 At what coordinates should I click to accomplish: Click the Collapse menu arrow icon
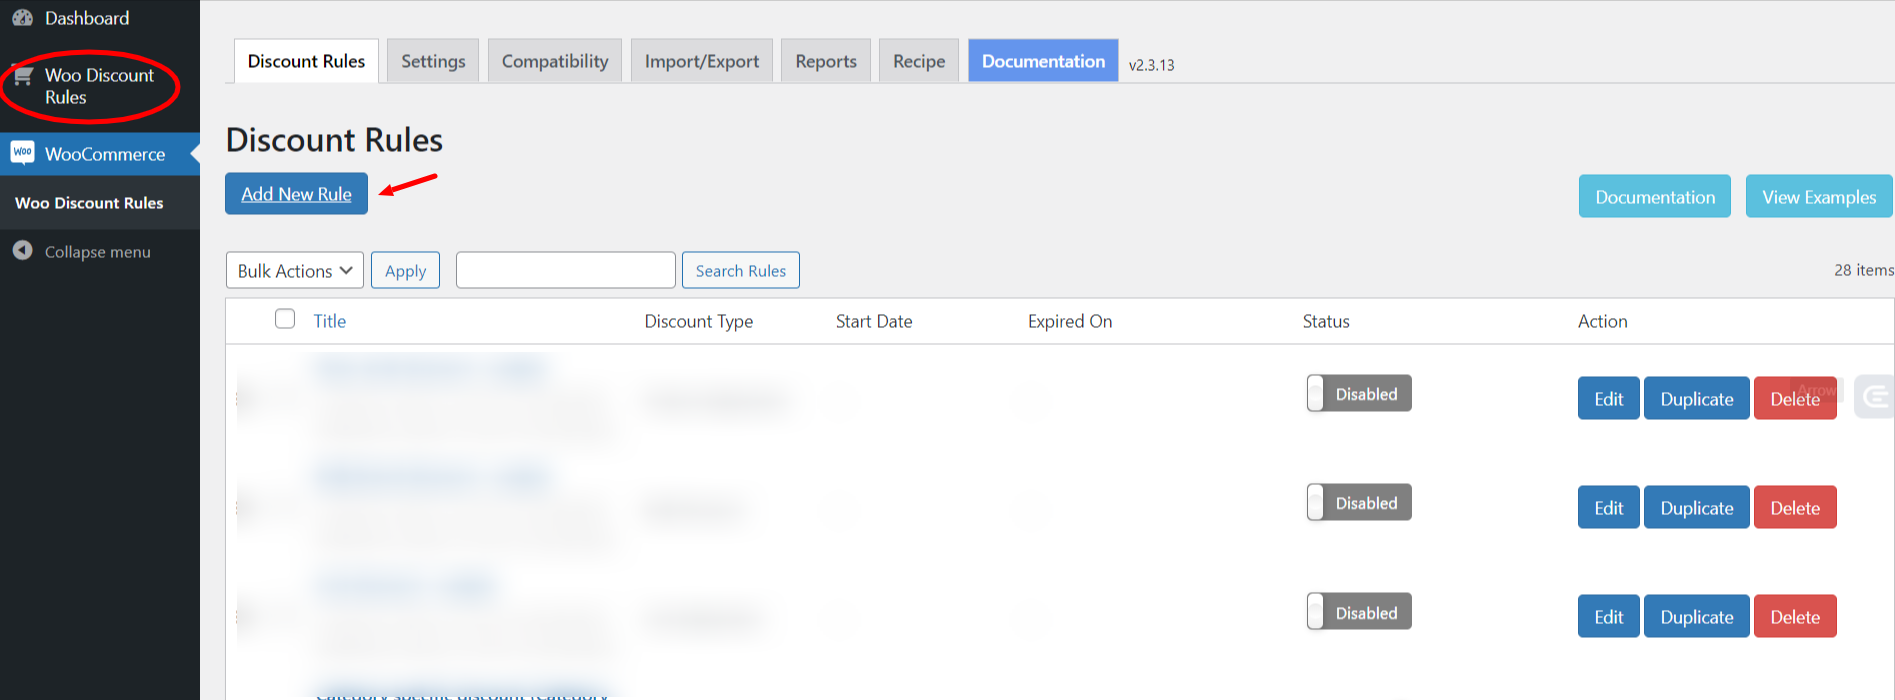point(23,251)
